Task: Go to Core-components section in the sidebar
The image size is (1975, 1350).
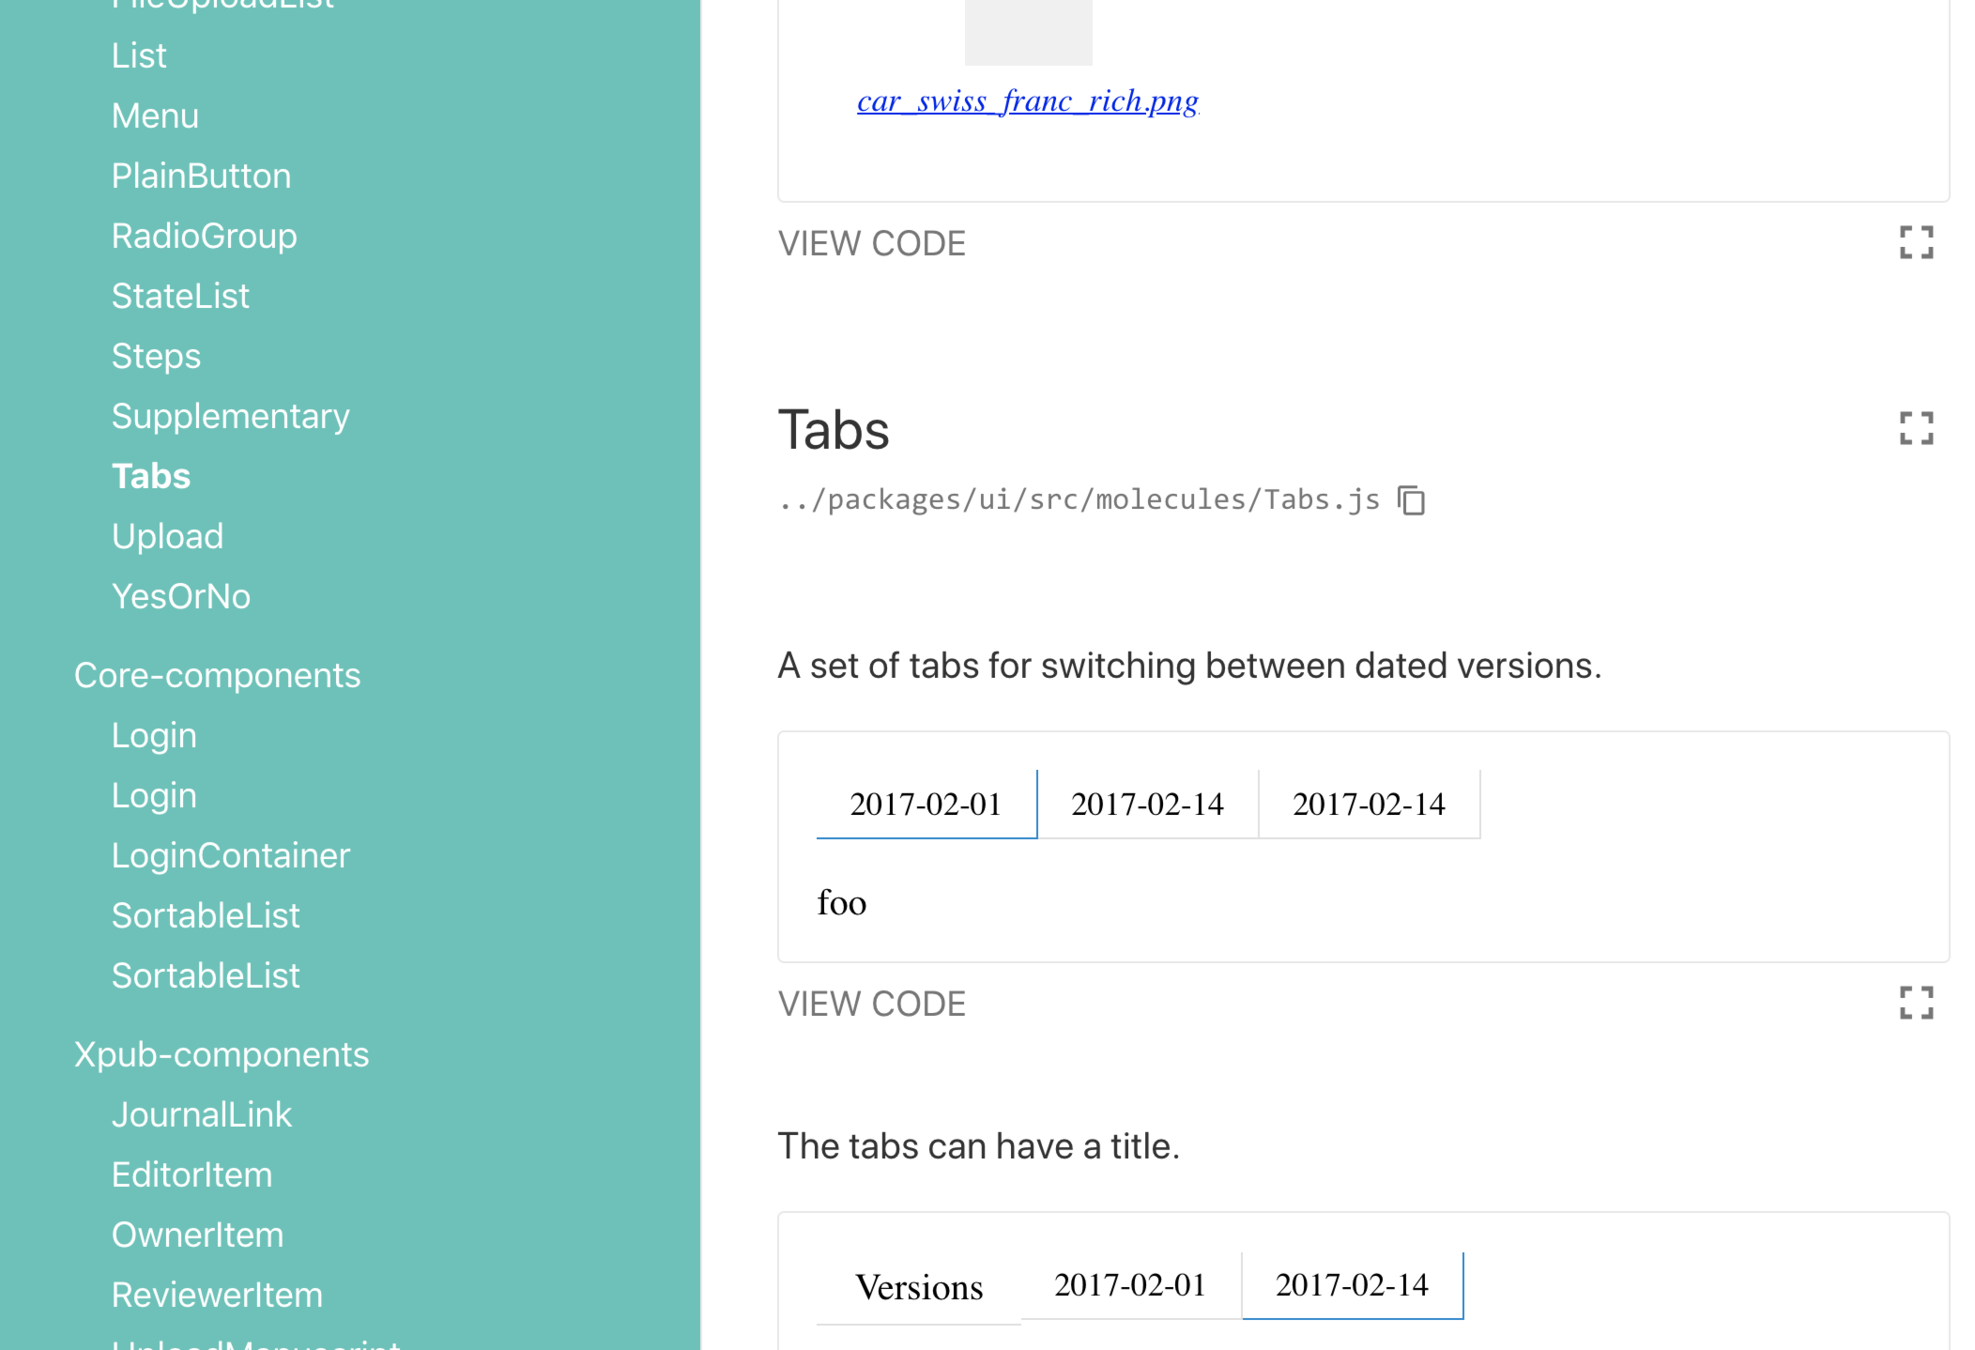Action: 217,675
